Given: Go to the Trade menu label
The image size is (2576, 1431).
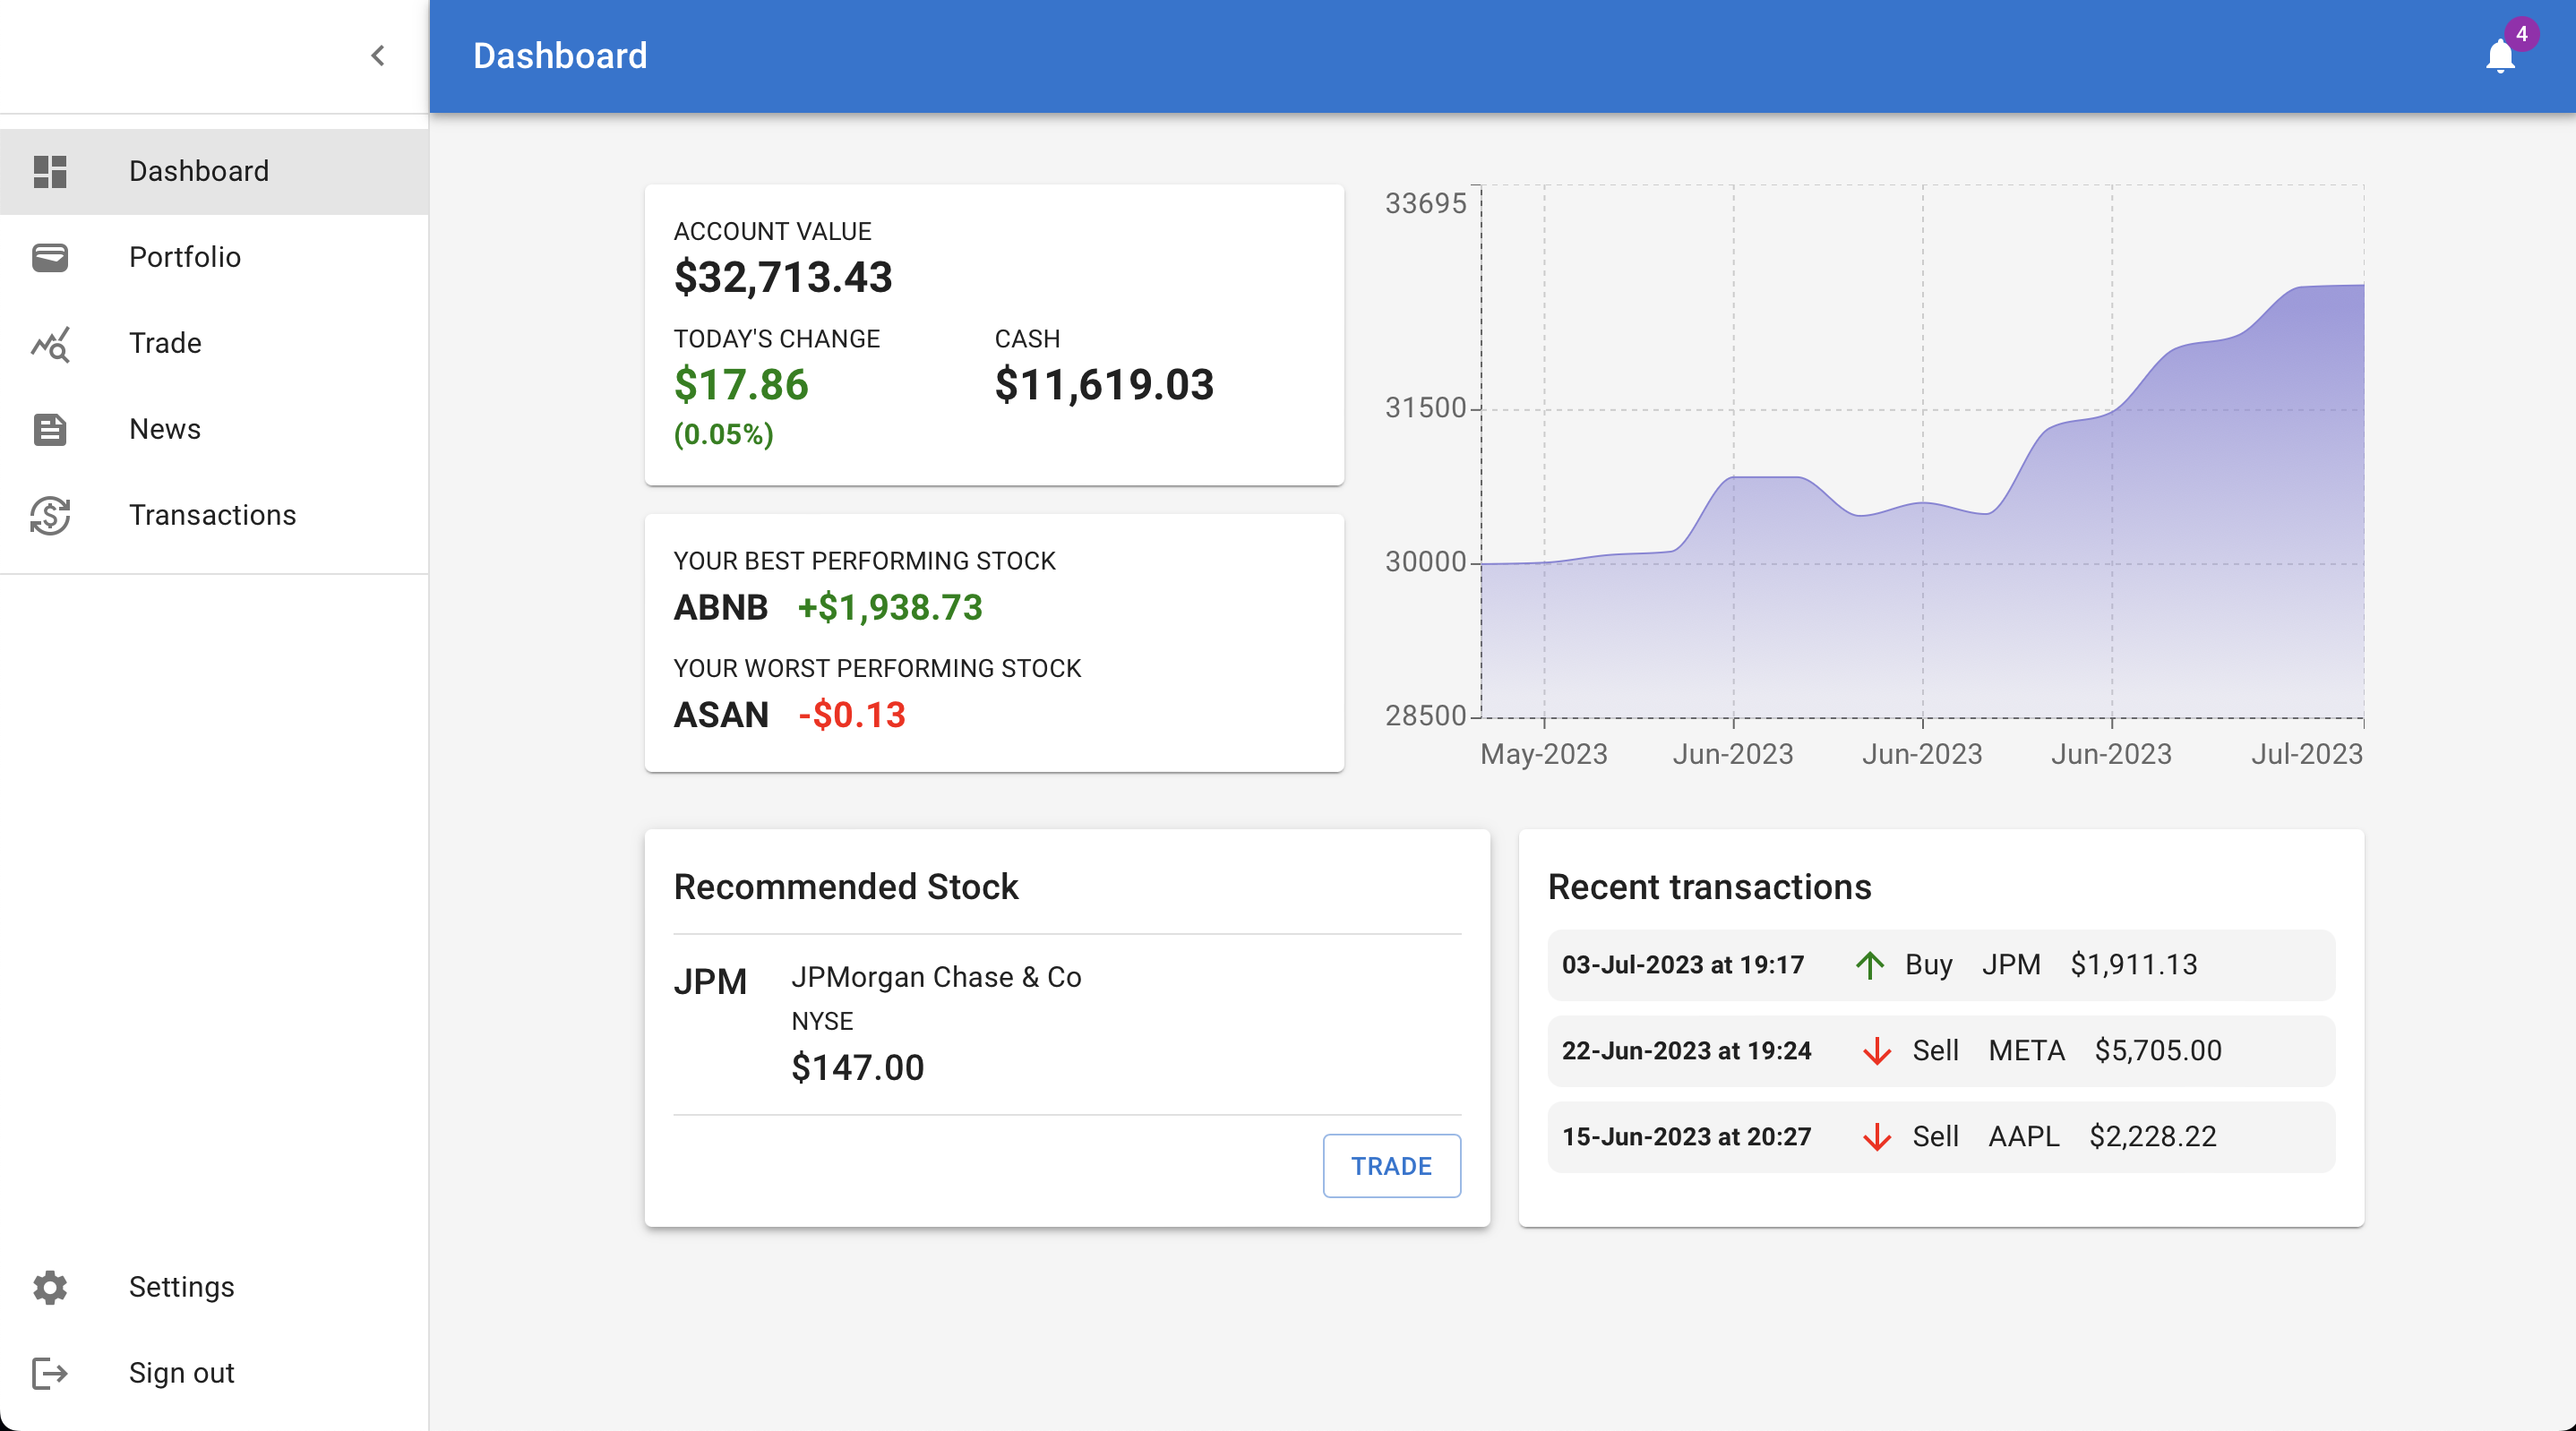Looking at the screenshot, I should pyautogui.click(x=165, y=343).
